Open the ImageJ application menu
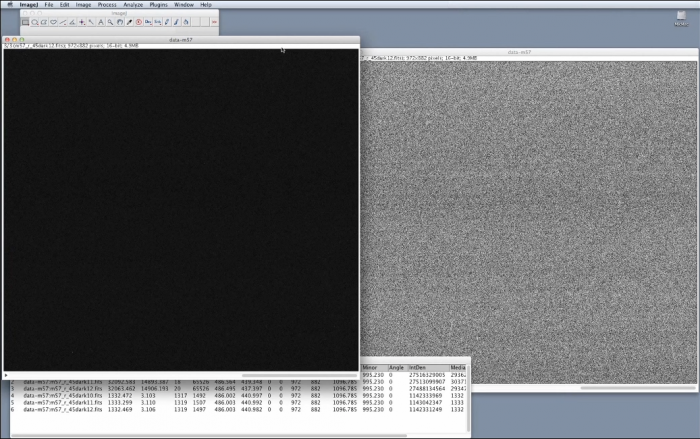The image size is (700, 439). [29, 4]
